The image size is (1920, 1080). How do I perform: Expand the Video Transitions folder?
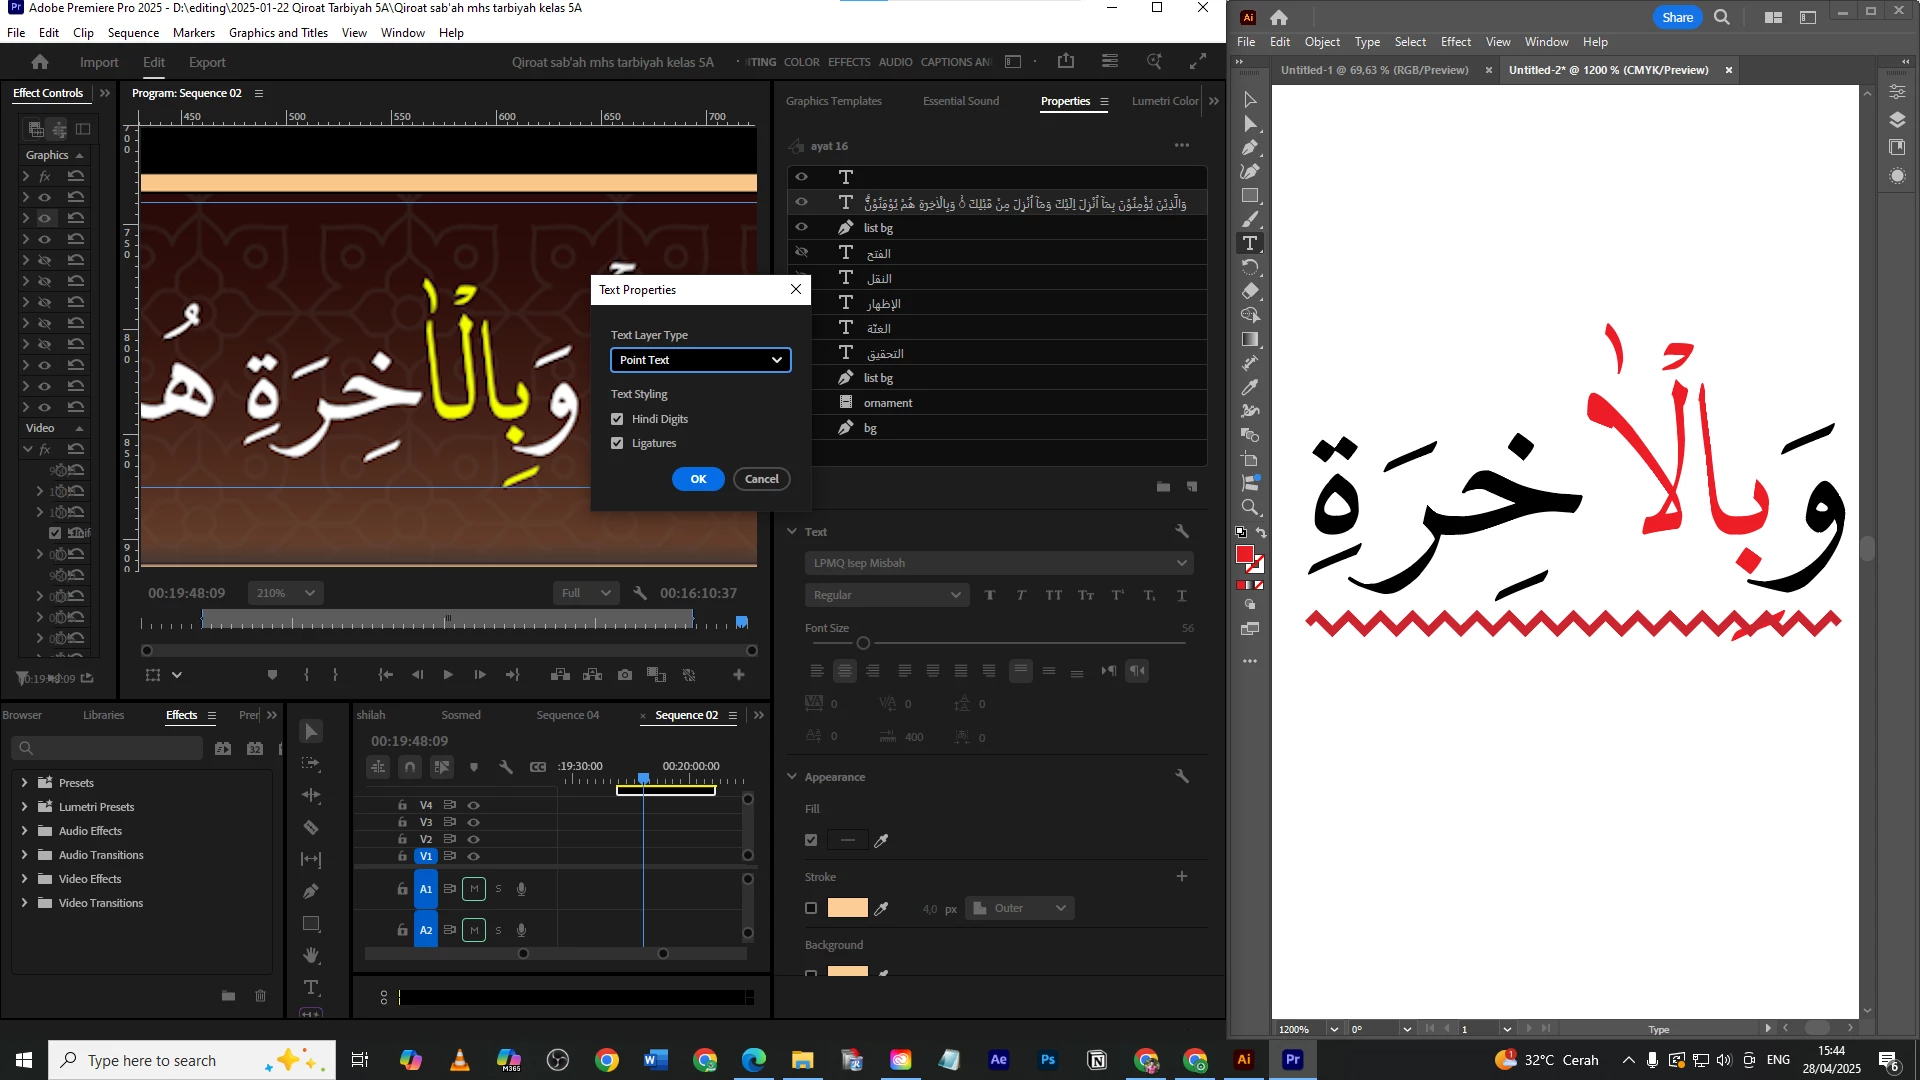click(24, 903)
